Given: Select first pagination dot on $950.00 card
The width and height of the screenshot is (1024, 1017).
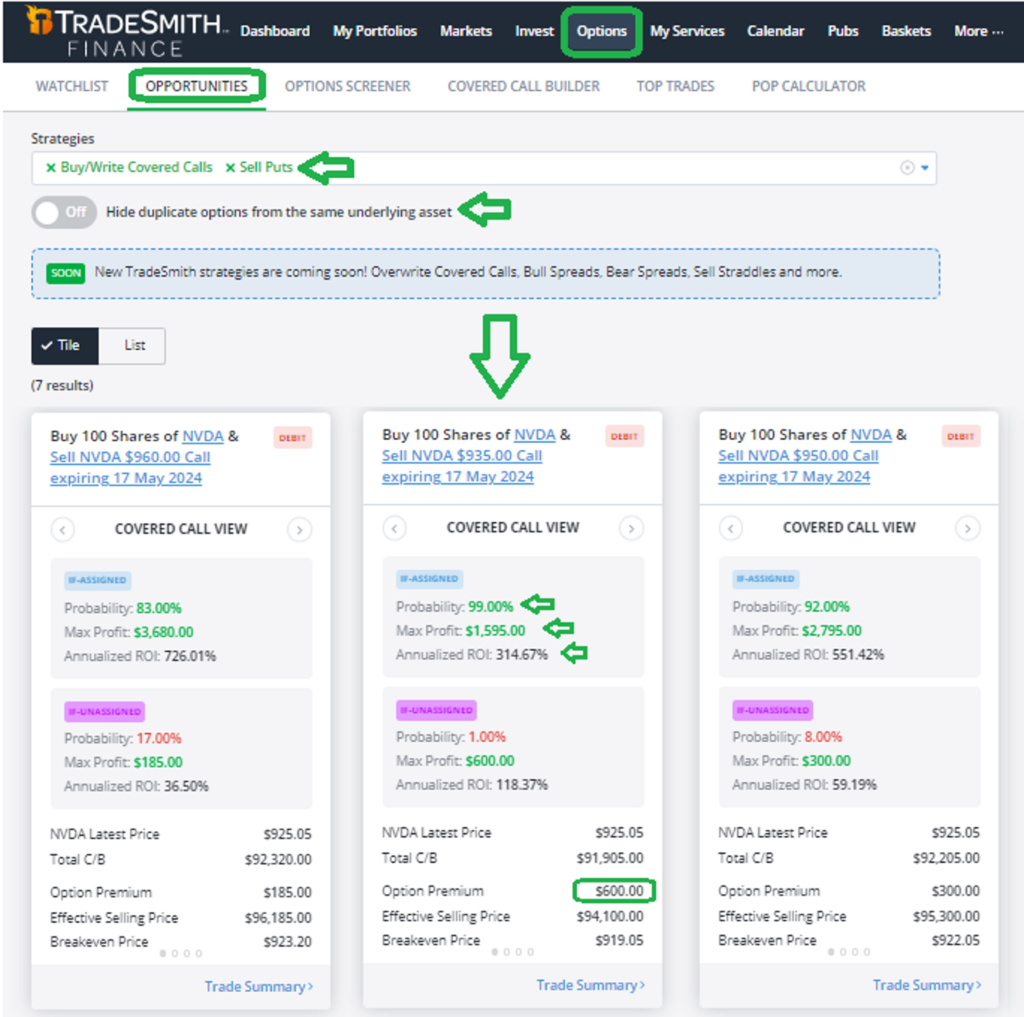Looking at the screenshot, I should click(x=831, y=952).
